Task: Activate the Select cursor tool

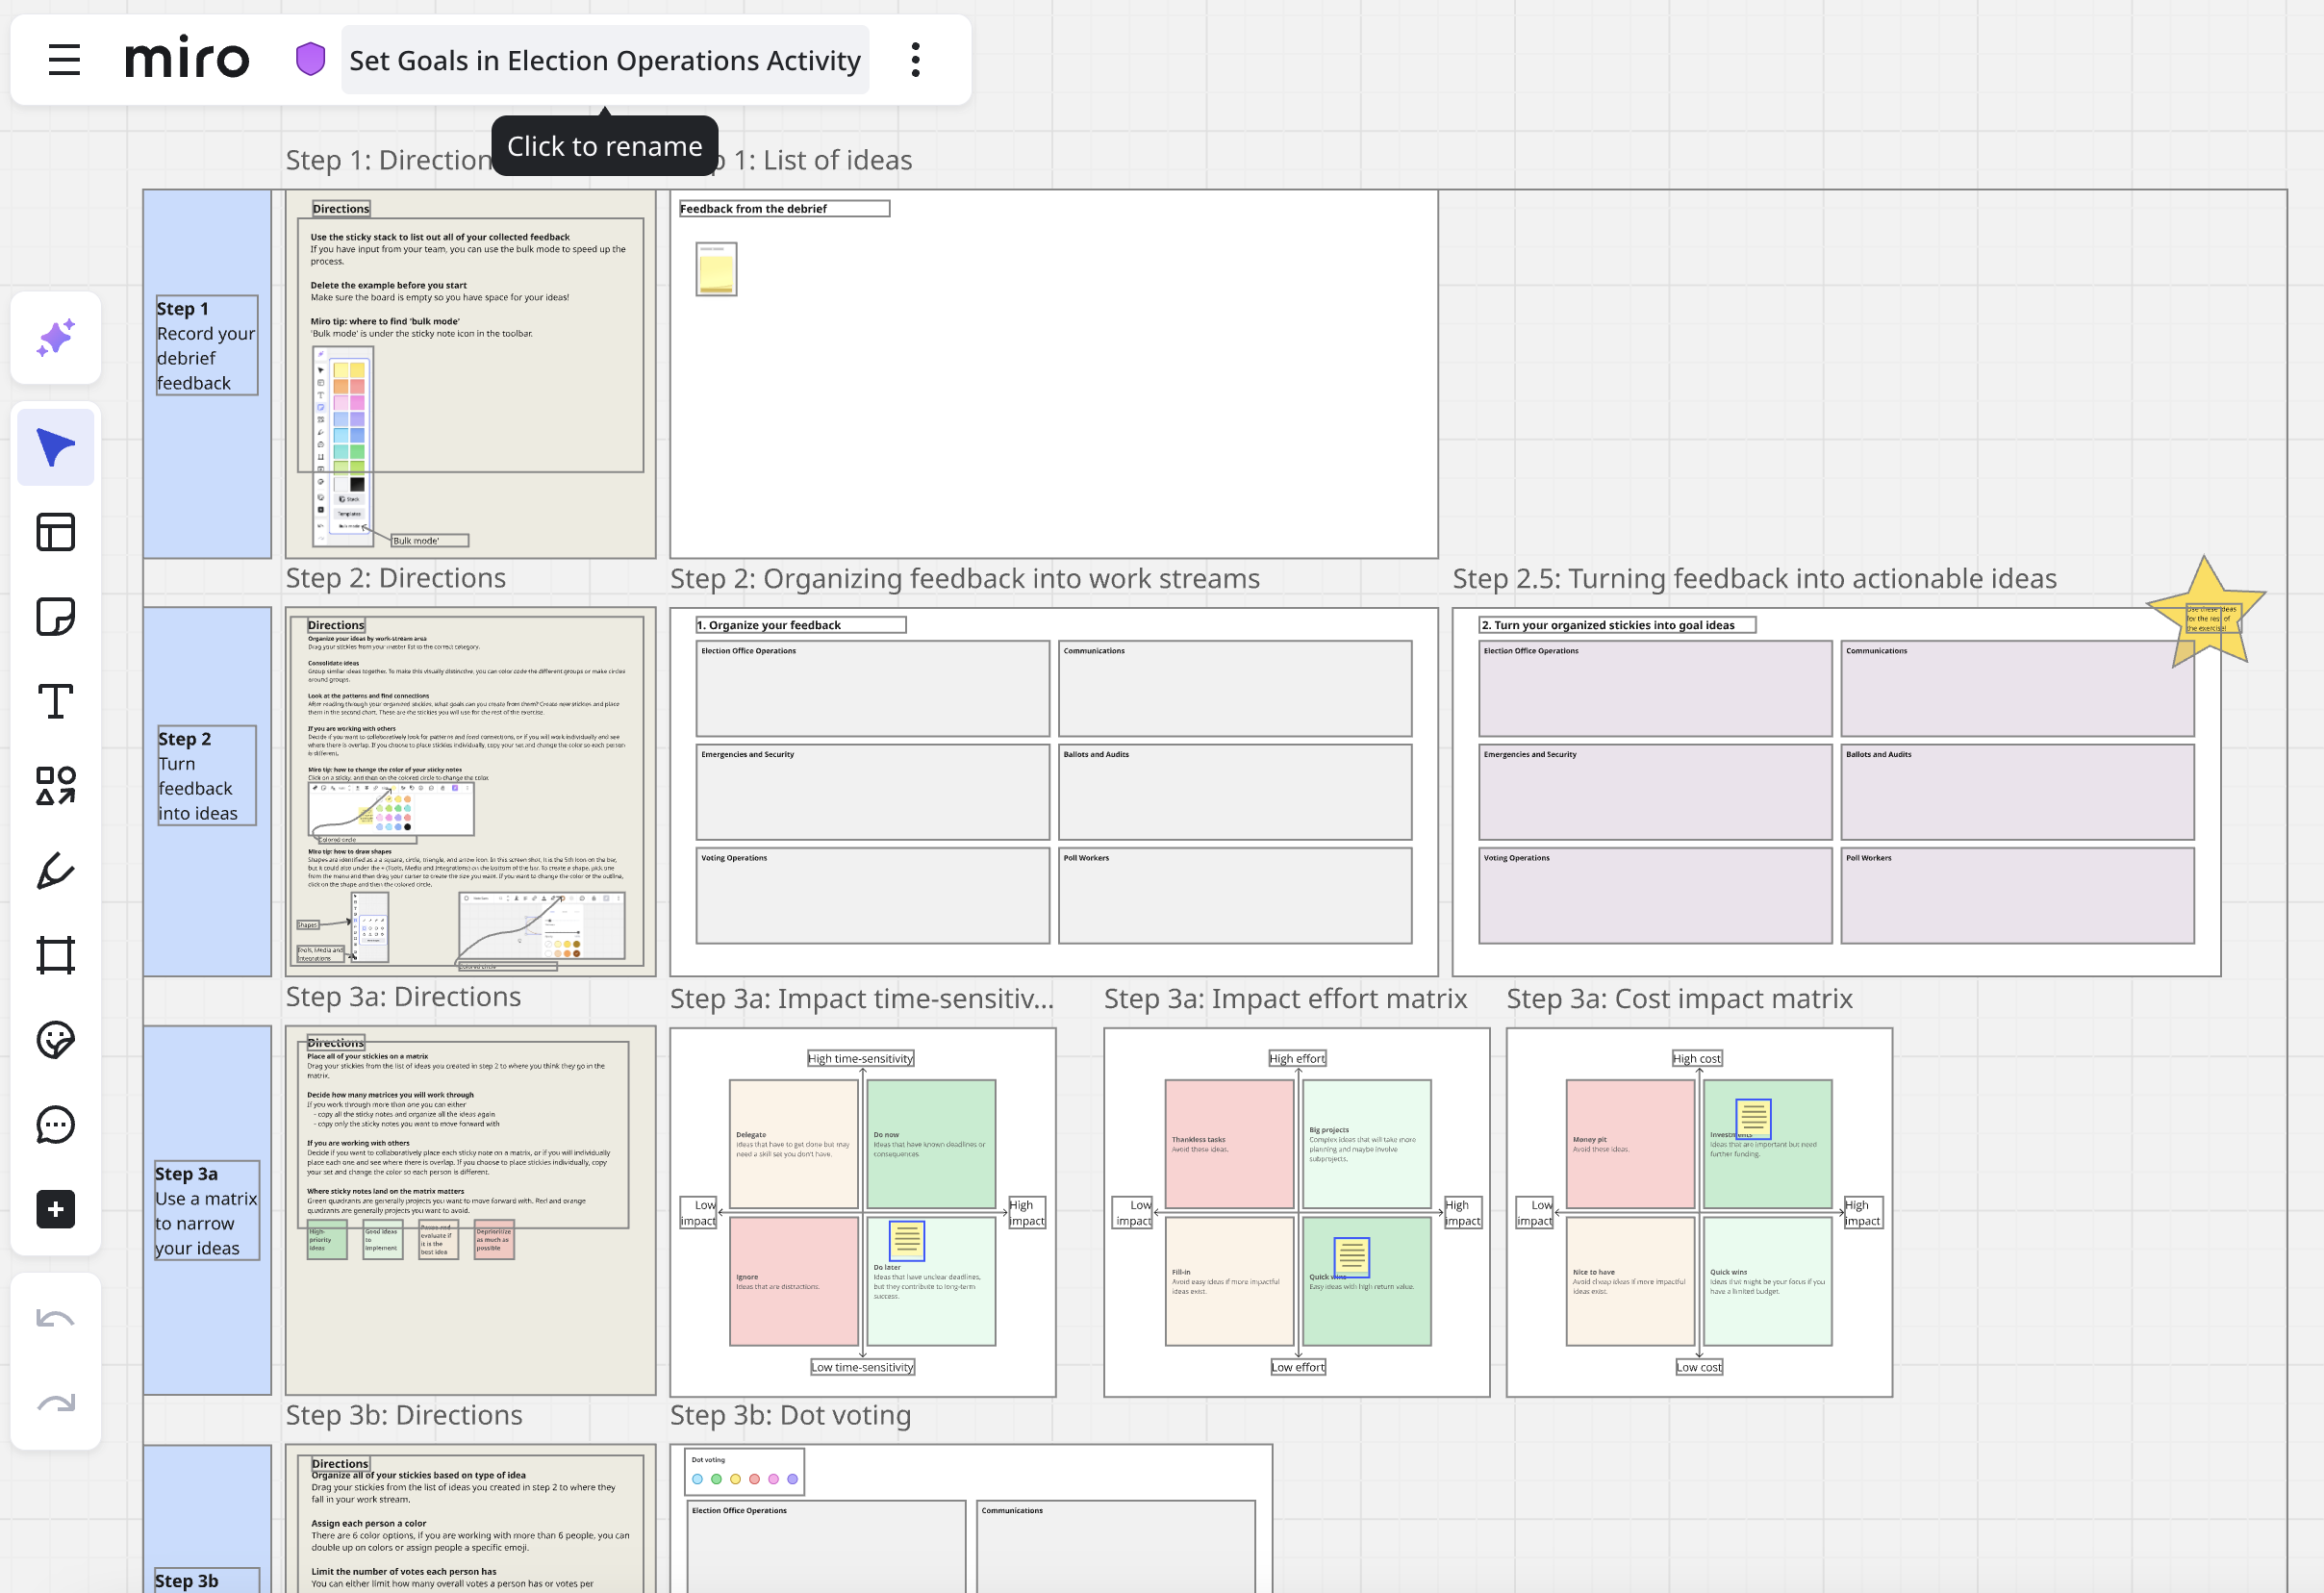Action: (x=55, y=446)
